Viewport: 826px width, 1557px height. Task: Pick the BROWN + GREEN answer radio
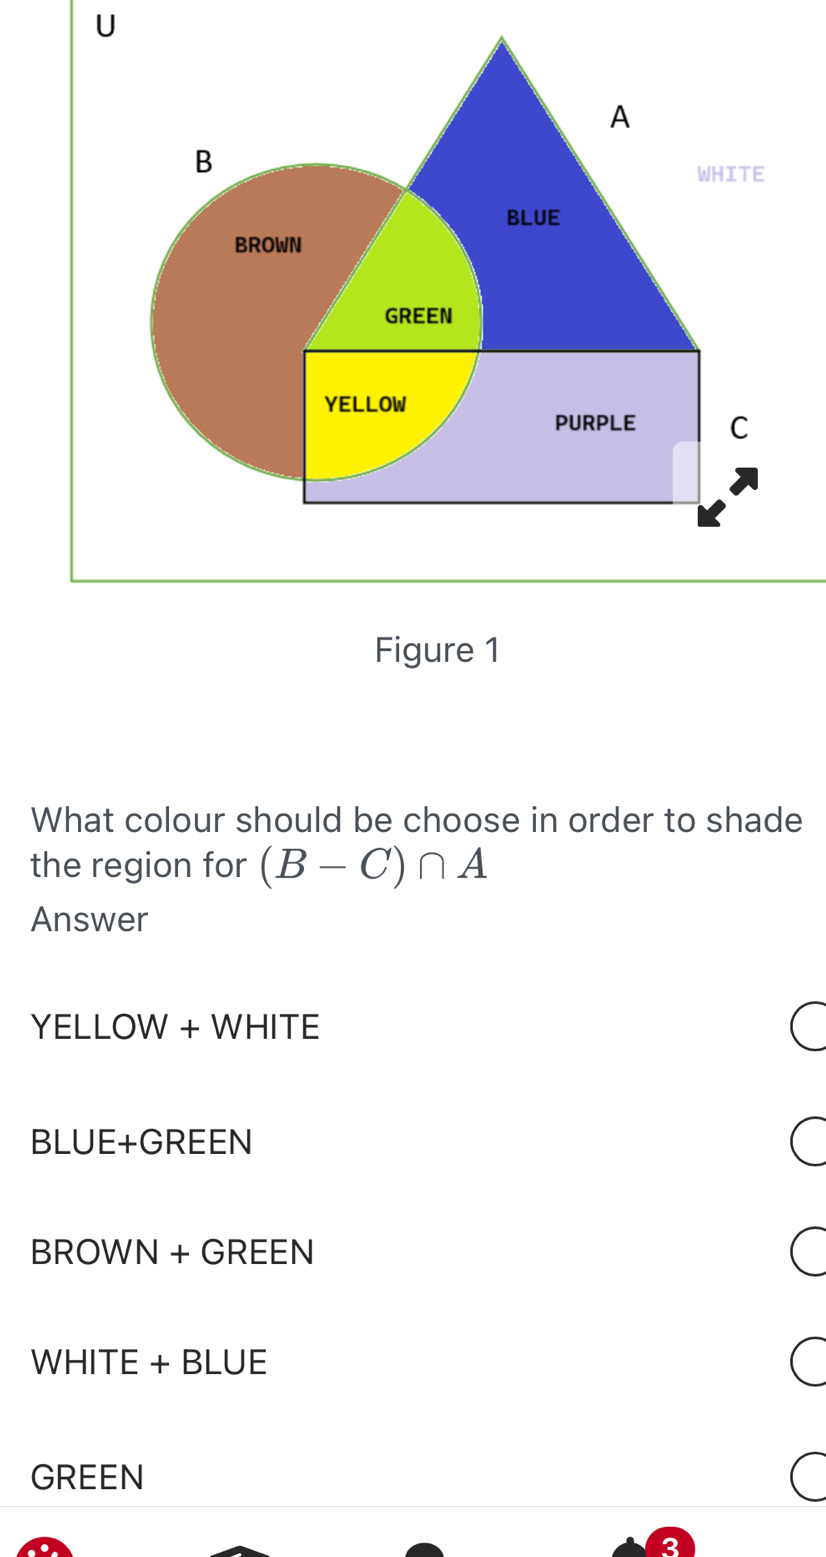(809, 1251)
